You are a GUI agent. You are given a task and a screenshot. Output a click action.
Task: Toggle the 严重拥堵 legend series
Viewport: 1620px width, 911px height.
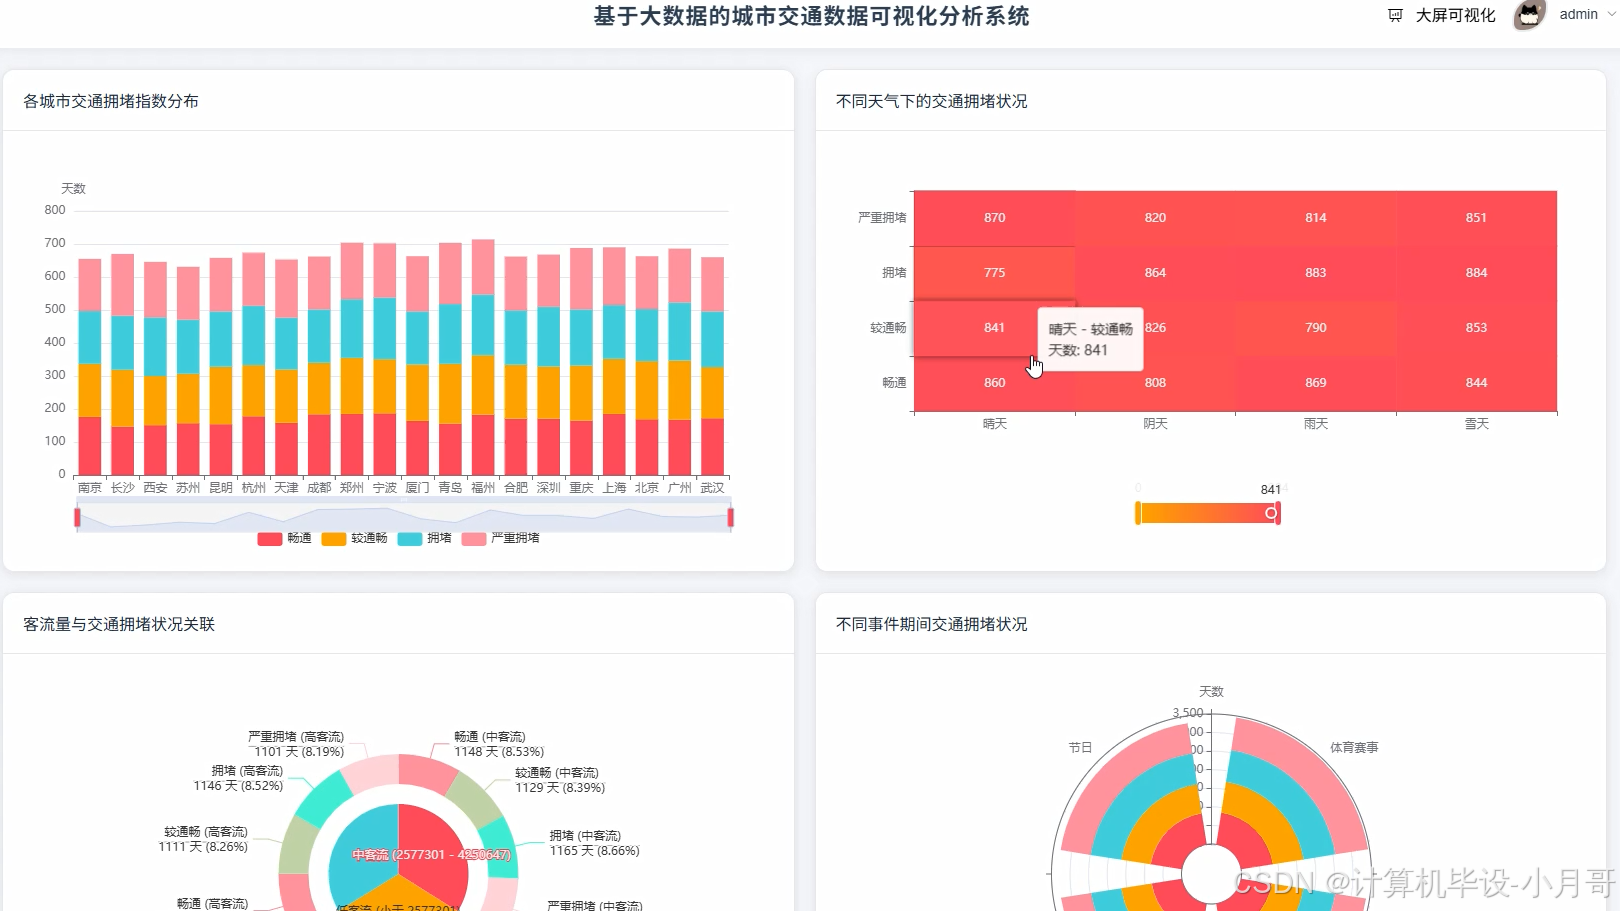pyautogui.click(x=500, y=538)
